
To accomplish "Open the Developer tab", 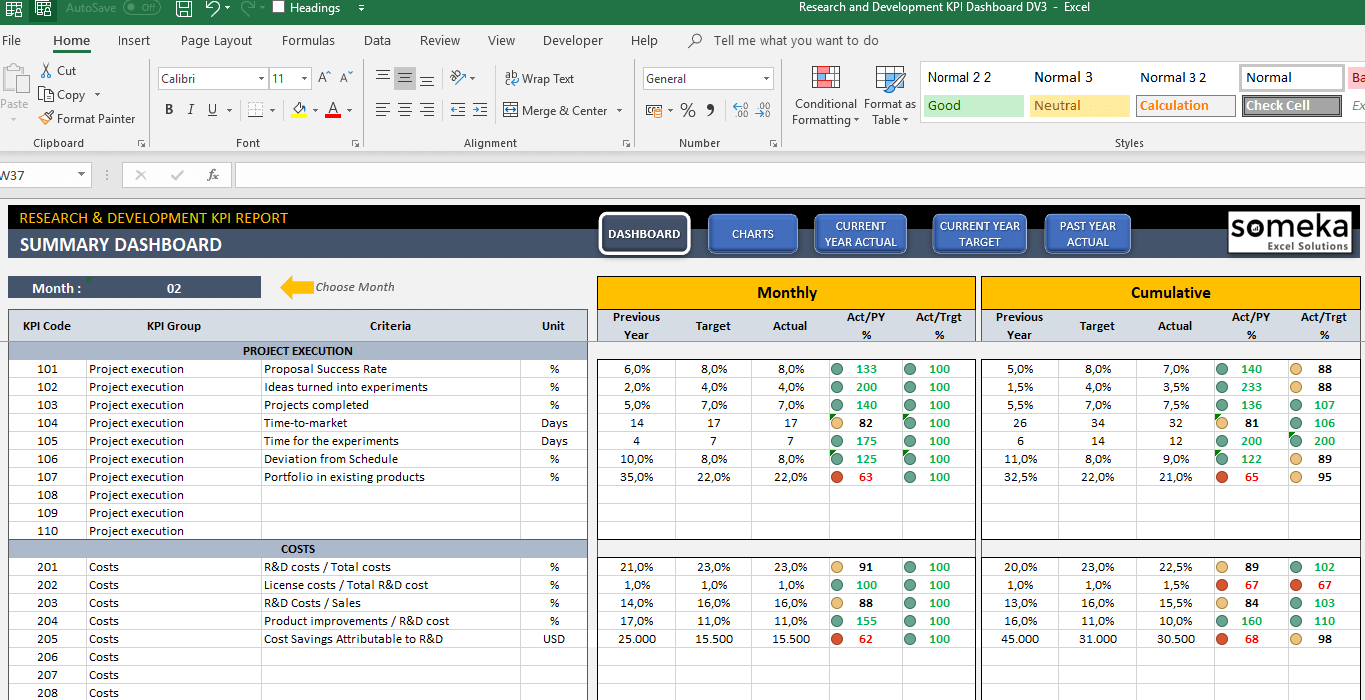I will click(572, 40).
